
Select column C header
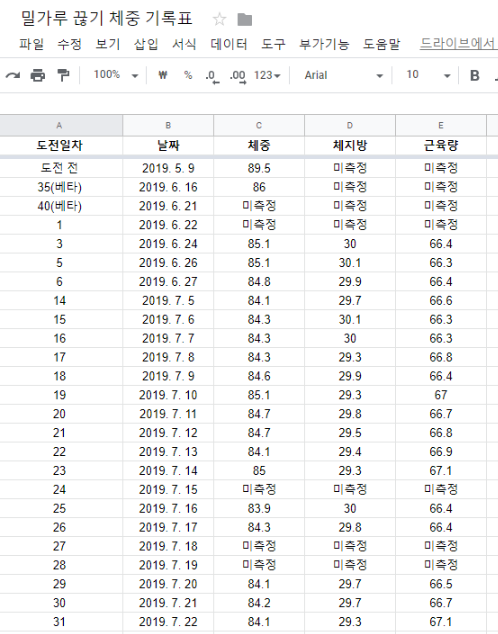coord(259,126)
